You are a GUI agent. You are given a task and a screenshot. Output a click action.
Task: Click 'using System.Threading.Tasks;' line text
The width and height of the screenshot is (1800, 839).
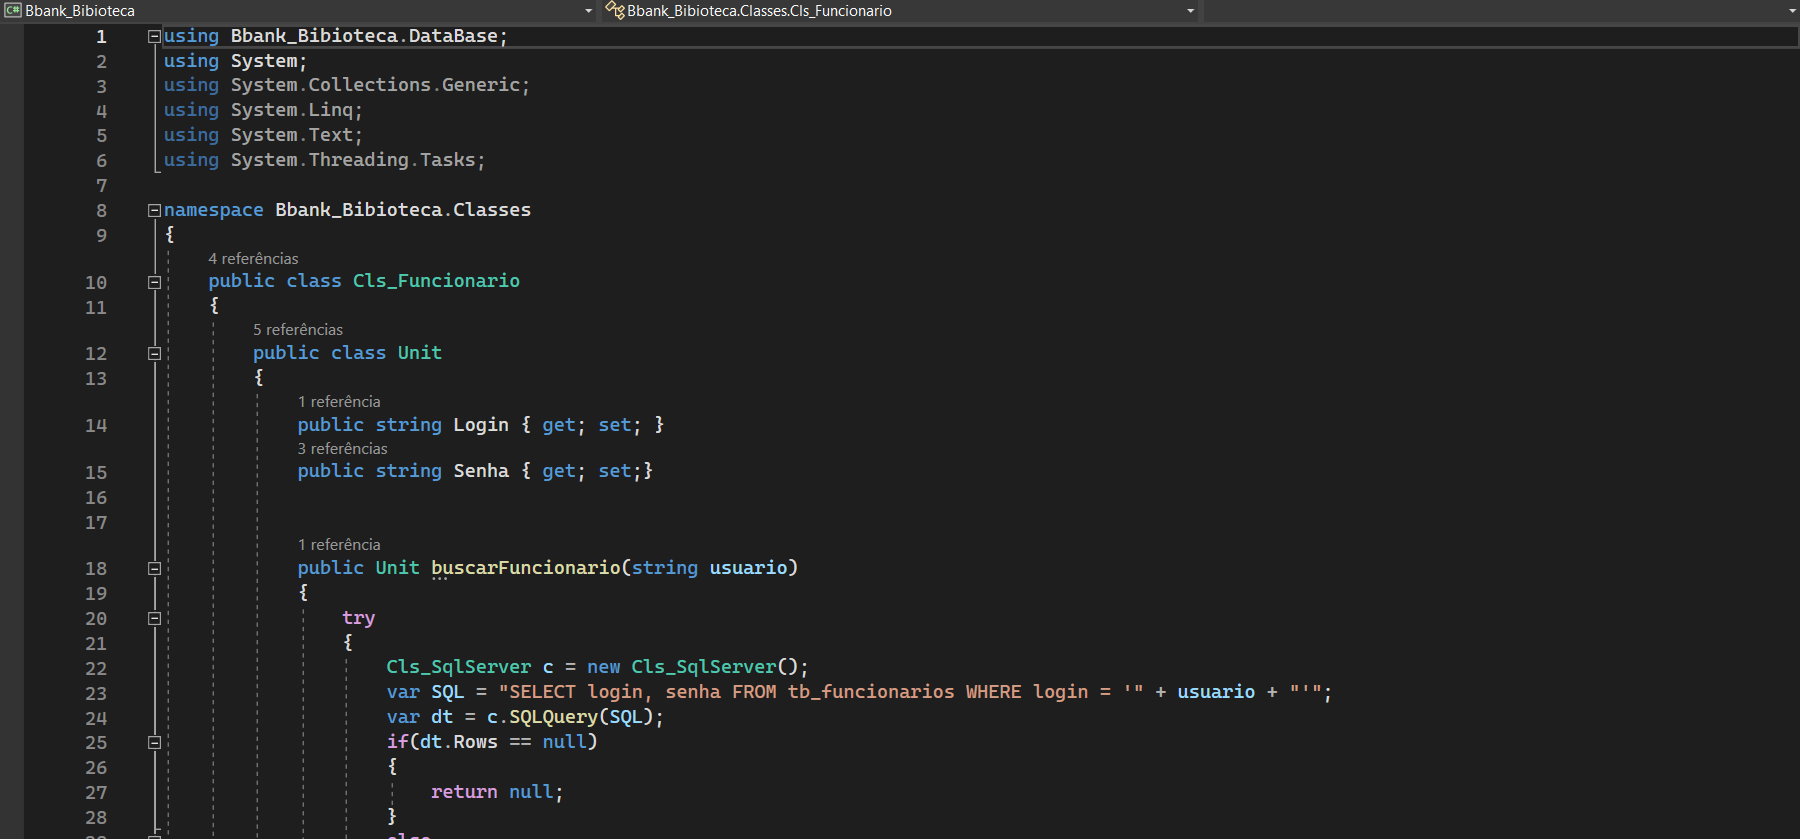tap(325, 160)
